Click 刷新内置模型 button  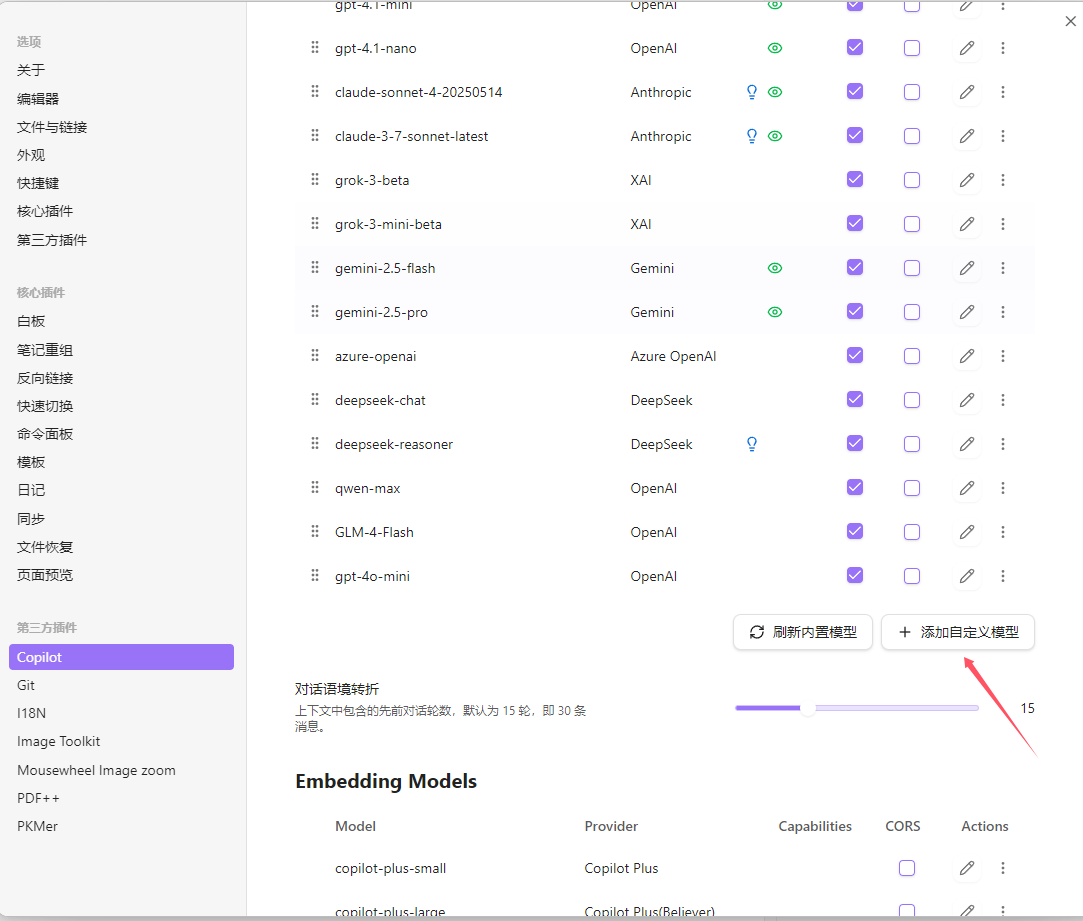click(x=803, y=632)
